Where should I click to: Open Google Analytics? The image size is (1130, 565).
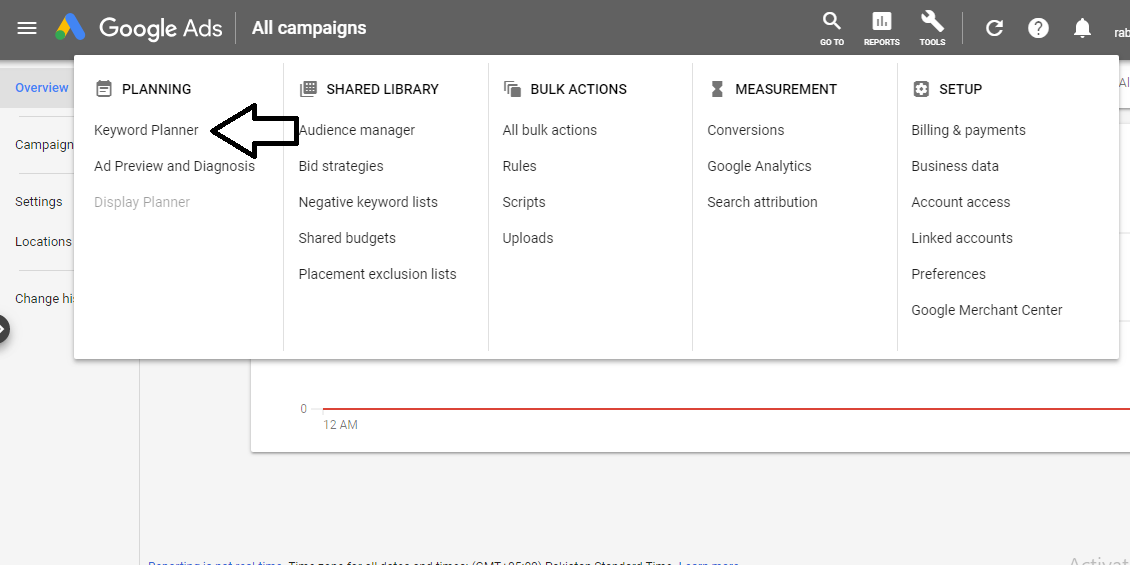coord(760,166)
